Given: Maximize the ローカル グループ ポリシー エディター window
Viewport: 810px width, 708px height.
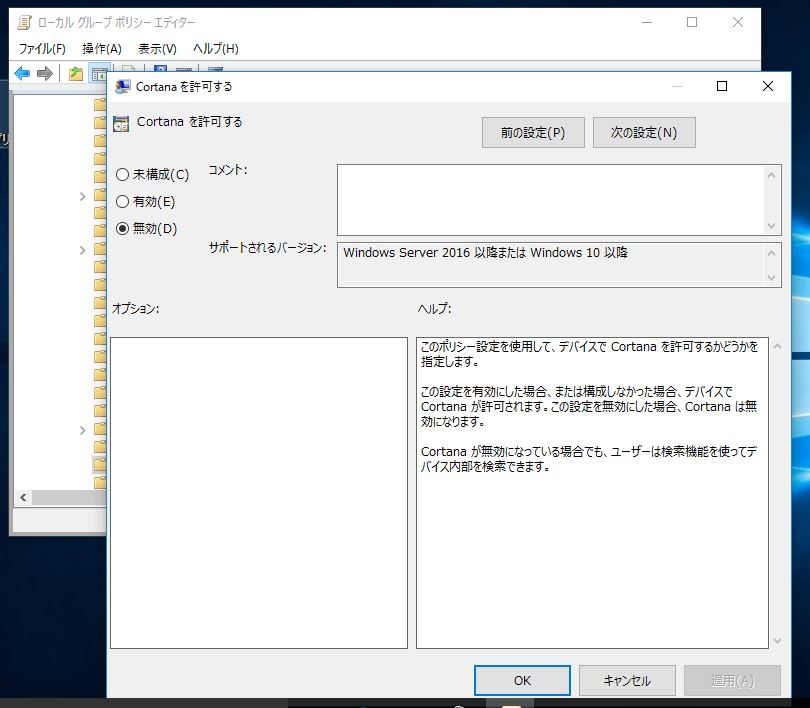Looking at the screenshot, I should [x=692, y=22].
